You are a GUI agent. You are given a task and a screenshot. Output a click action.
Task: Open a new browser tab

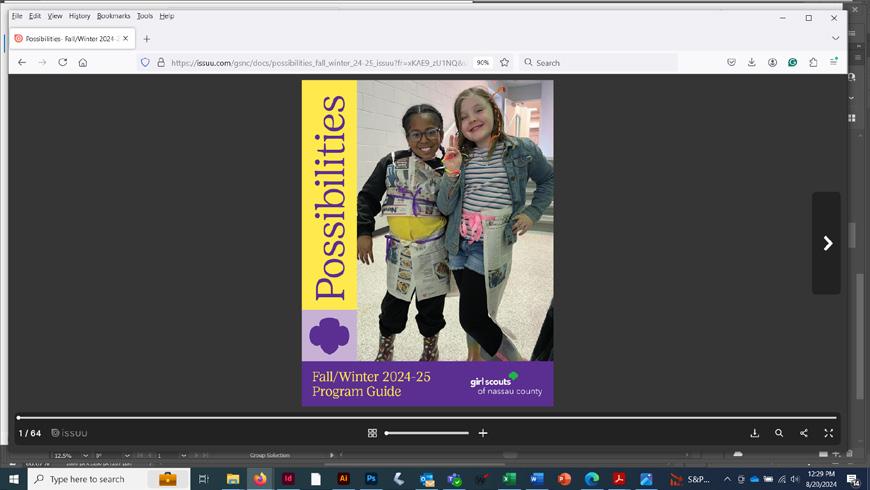146,39
